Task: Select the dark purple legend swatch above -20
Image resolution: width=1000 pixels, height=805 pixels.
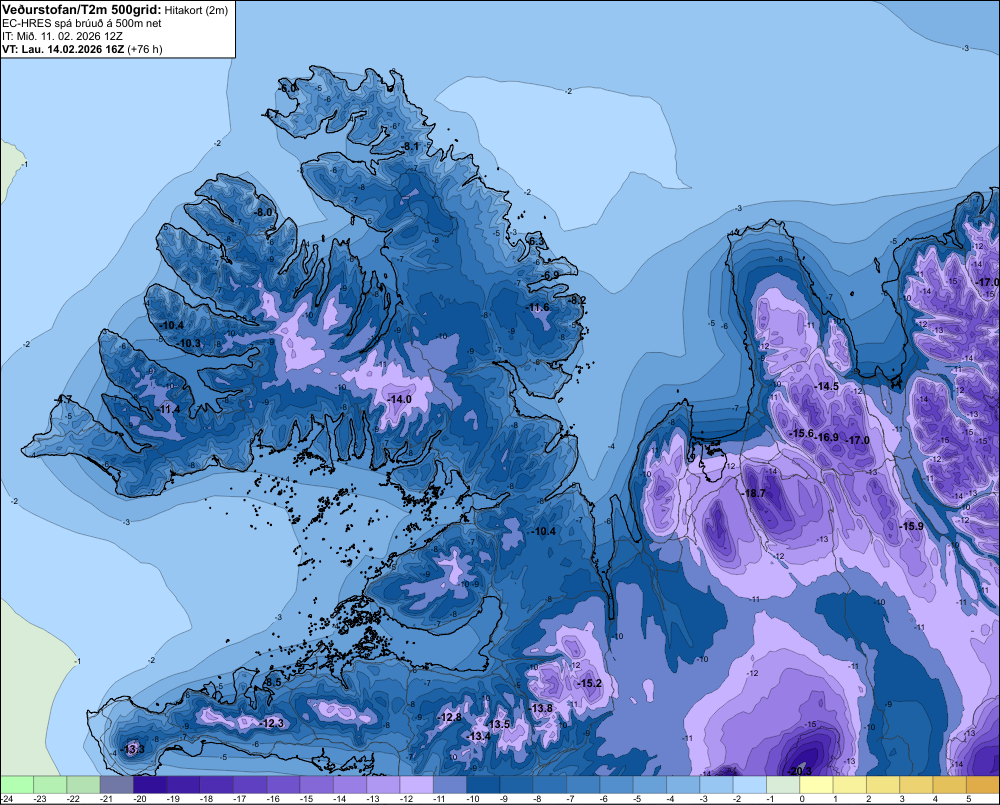Action: pyautogui.click(x=149, y=784)
